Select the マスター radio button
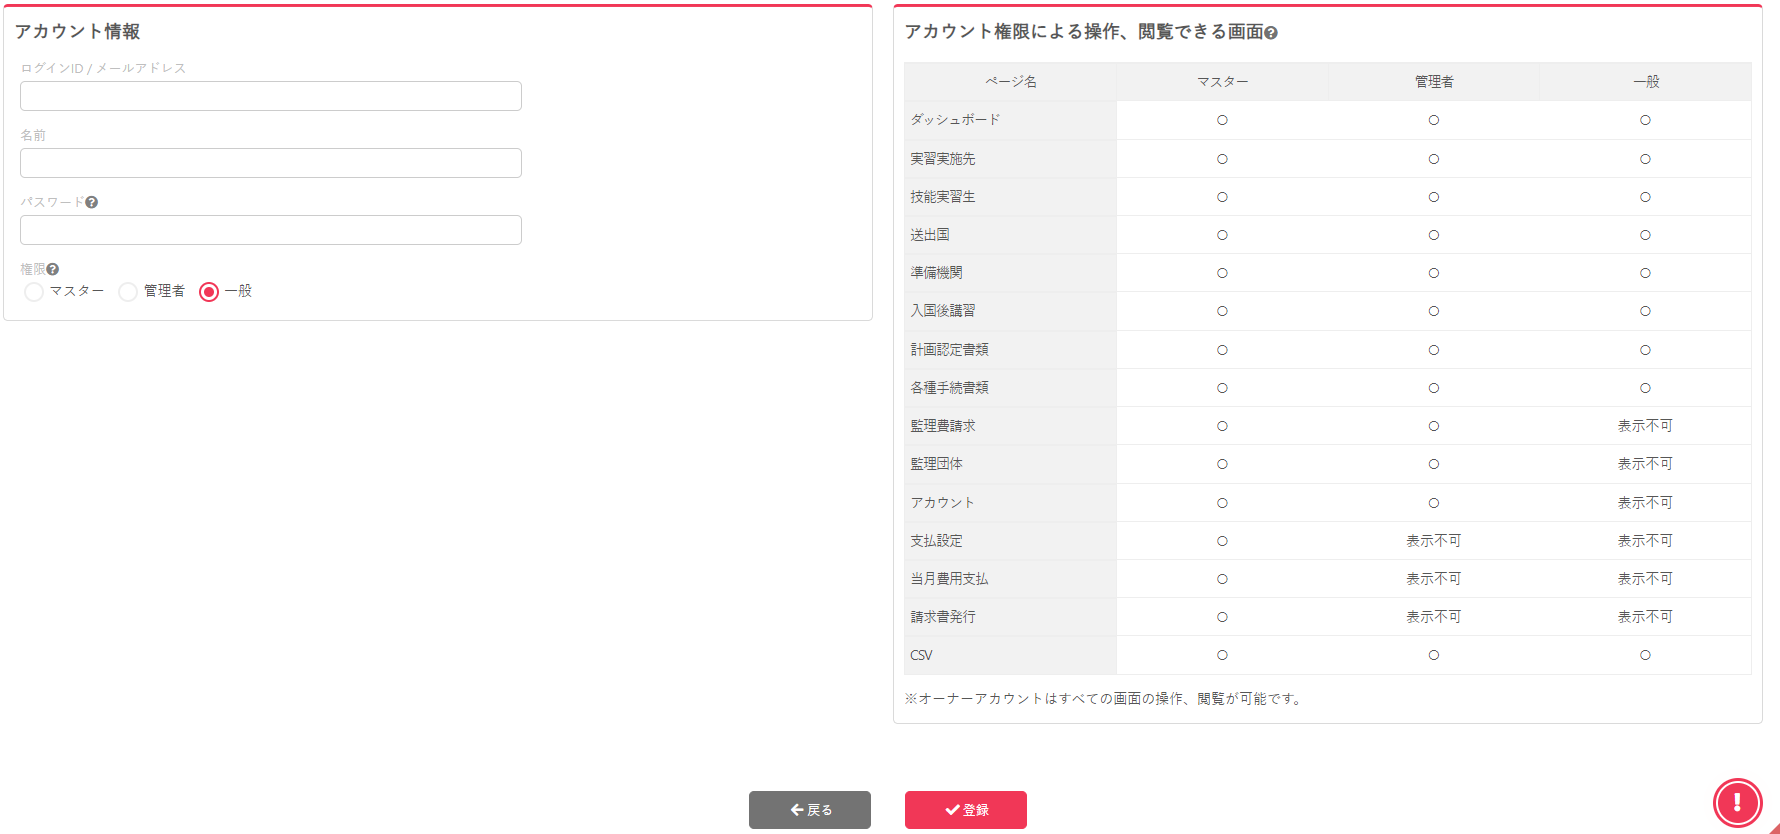Viewport: 1780px width, 834px height. [x=34, y=292]
